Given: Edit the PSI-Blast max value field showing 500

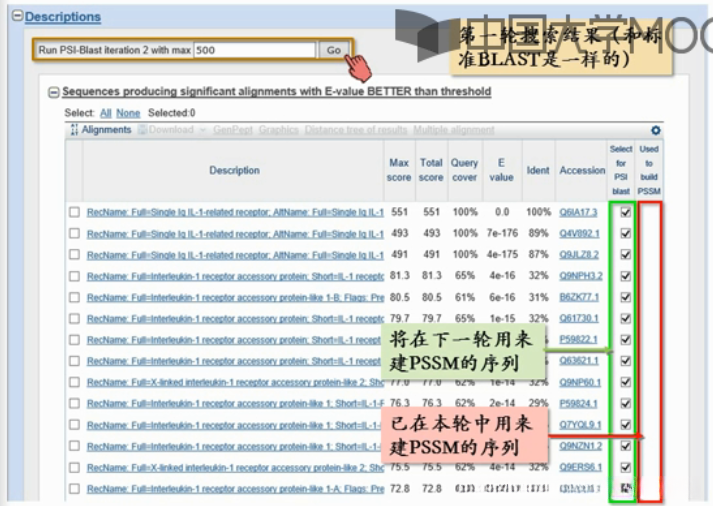Looking at the screenshot, I should pyautogui.click(x=254, y=50).
